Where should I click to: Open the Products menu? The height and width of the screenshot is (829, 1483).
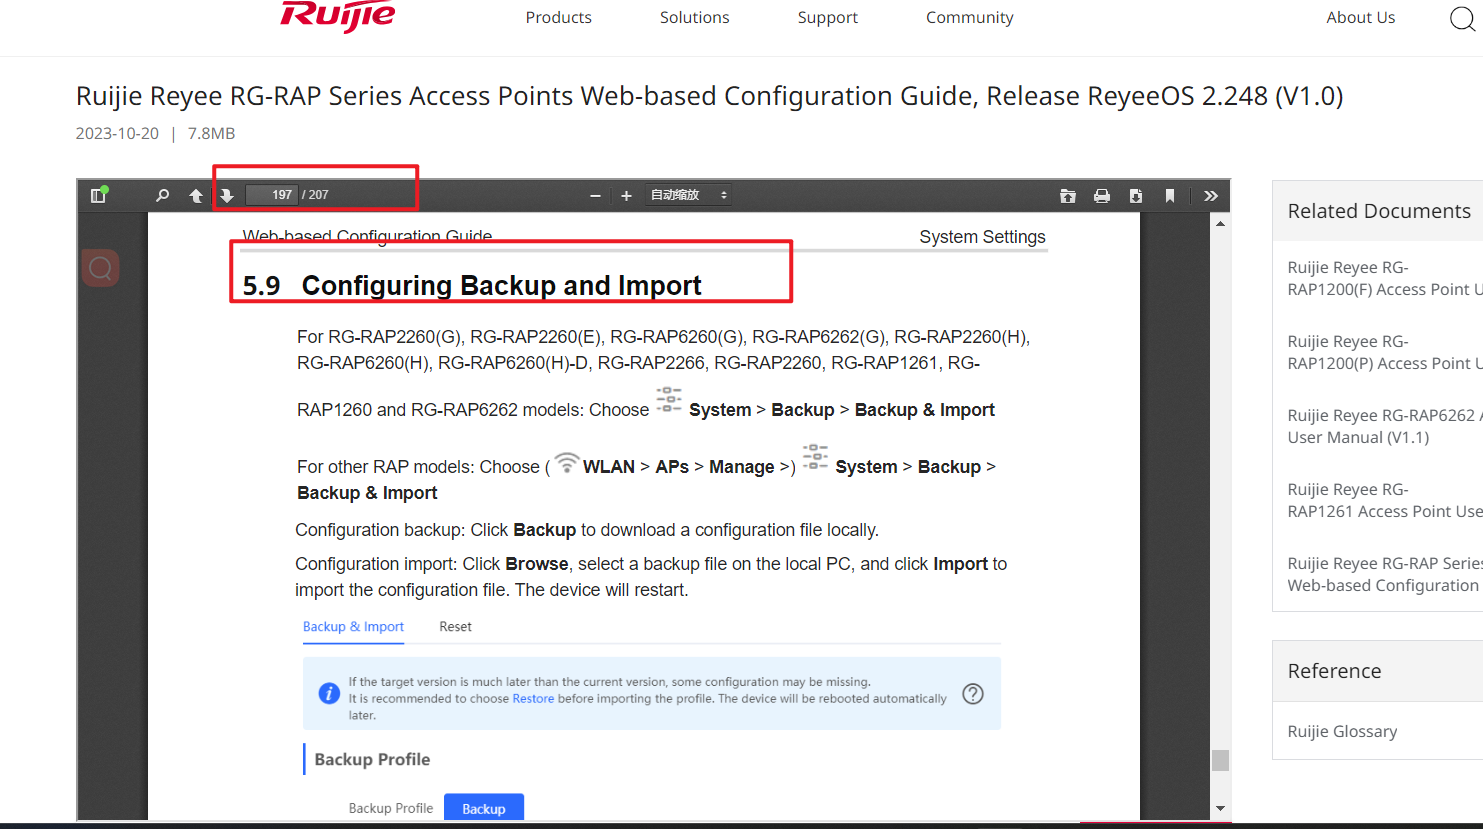coord(558,17)
